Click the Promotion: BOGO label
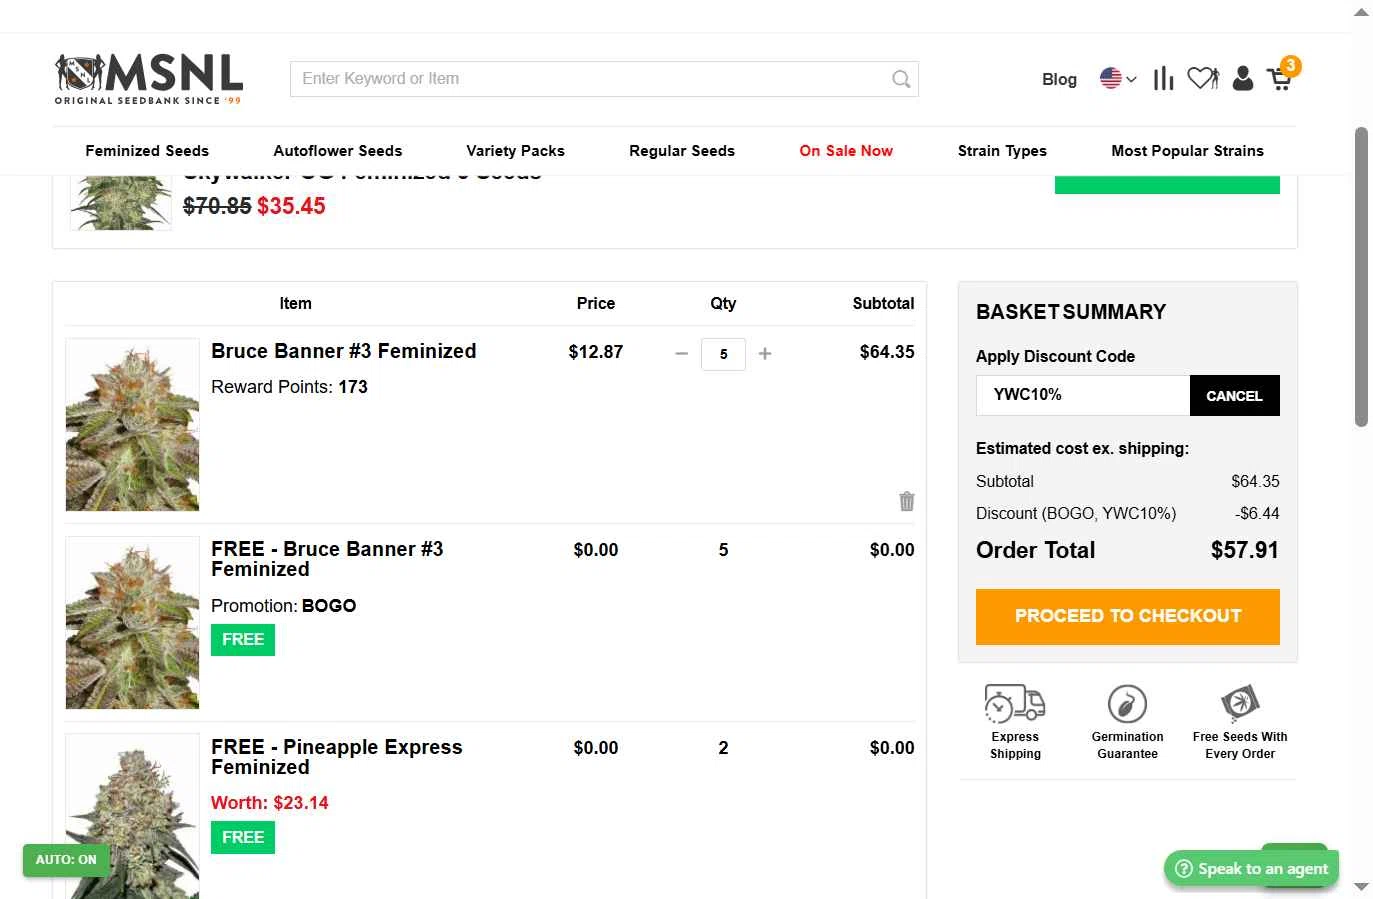Image resolution: width=1373 pixels, height=899 pixels. pos(284,606)
